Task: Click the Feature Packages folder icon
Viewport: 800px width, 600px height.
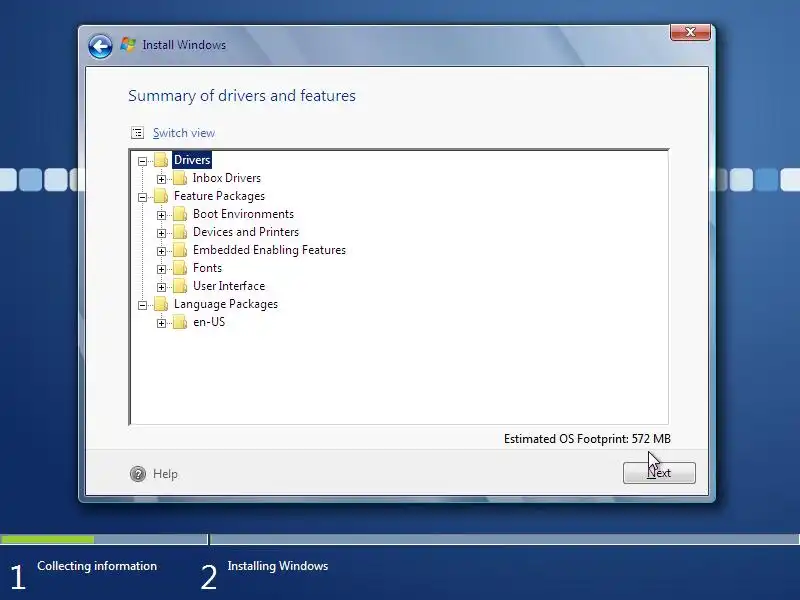Action: click(x=161, y=196)
